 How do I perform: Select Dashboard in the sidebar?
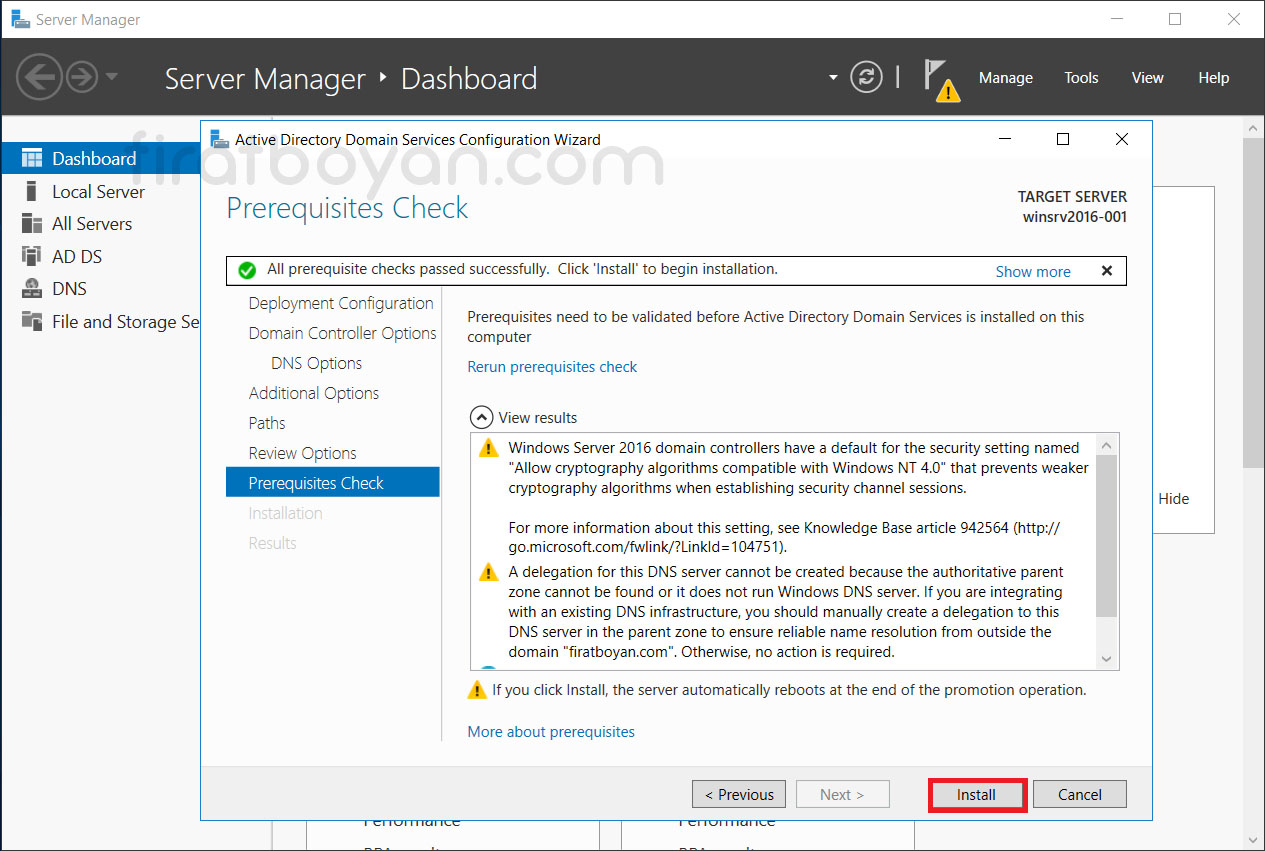click(x=100, y=158)
